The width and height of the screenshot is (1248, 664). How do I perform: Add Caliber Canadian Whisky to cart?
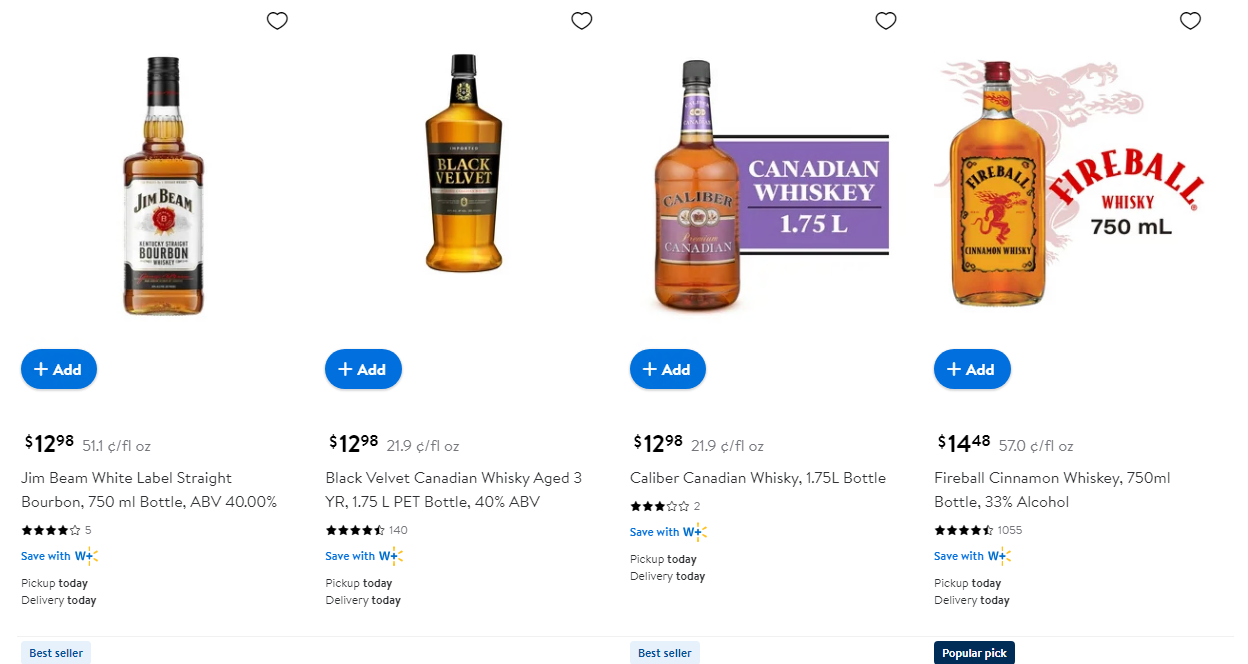click(668, 369)
